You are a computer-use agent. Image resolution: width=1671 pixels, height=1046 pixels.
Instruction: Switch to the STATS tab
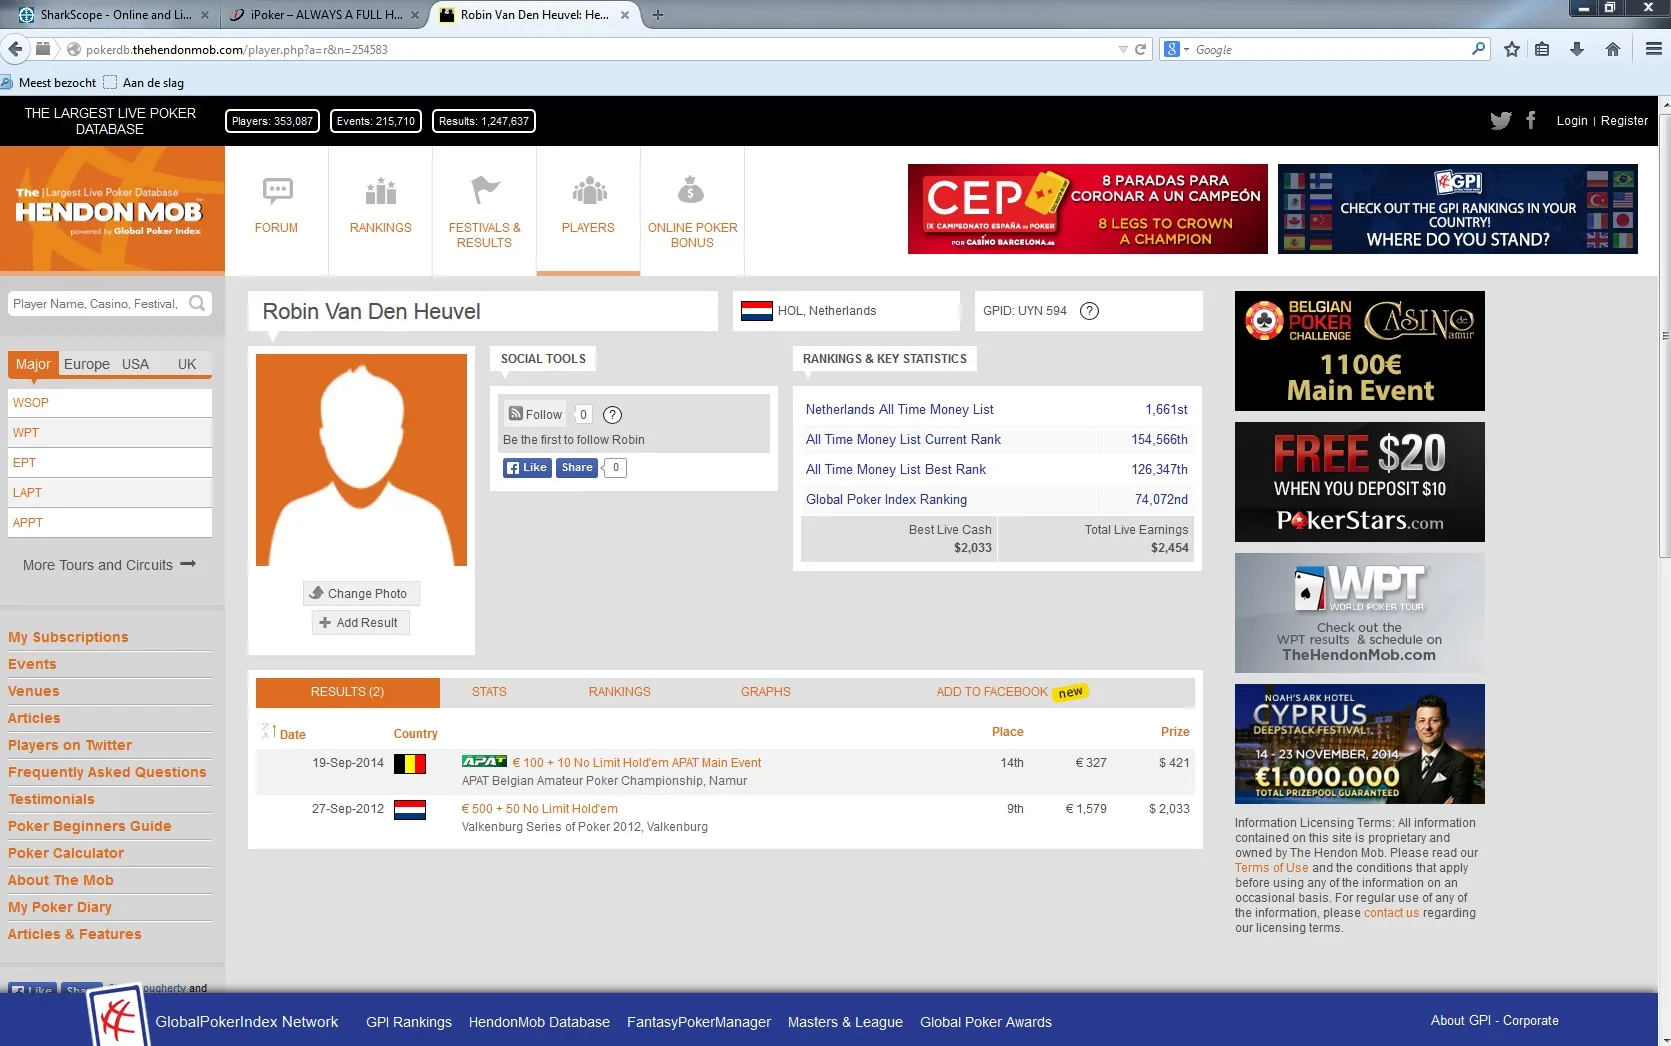489,692
